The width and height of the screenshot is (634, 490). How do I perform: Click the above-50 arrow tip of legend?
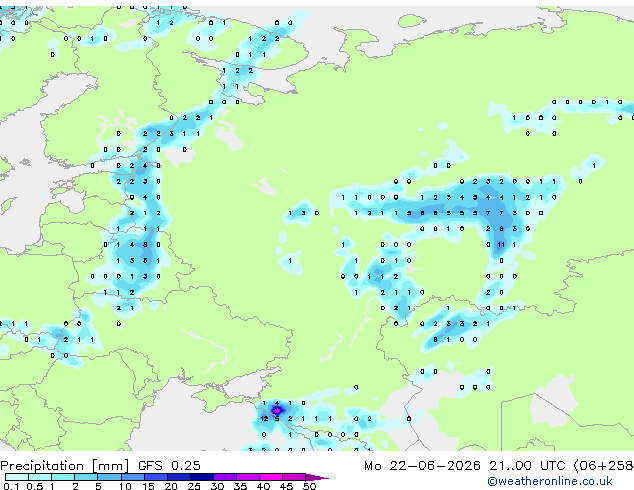tap(317, 477)
